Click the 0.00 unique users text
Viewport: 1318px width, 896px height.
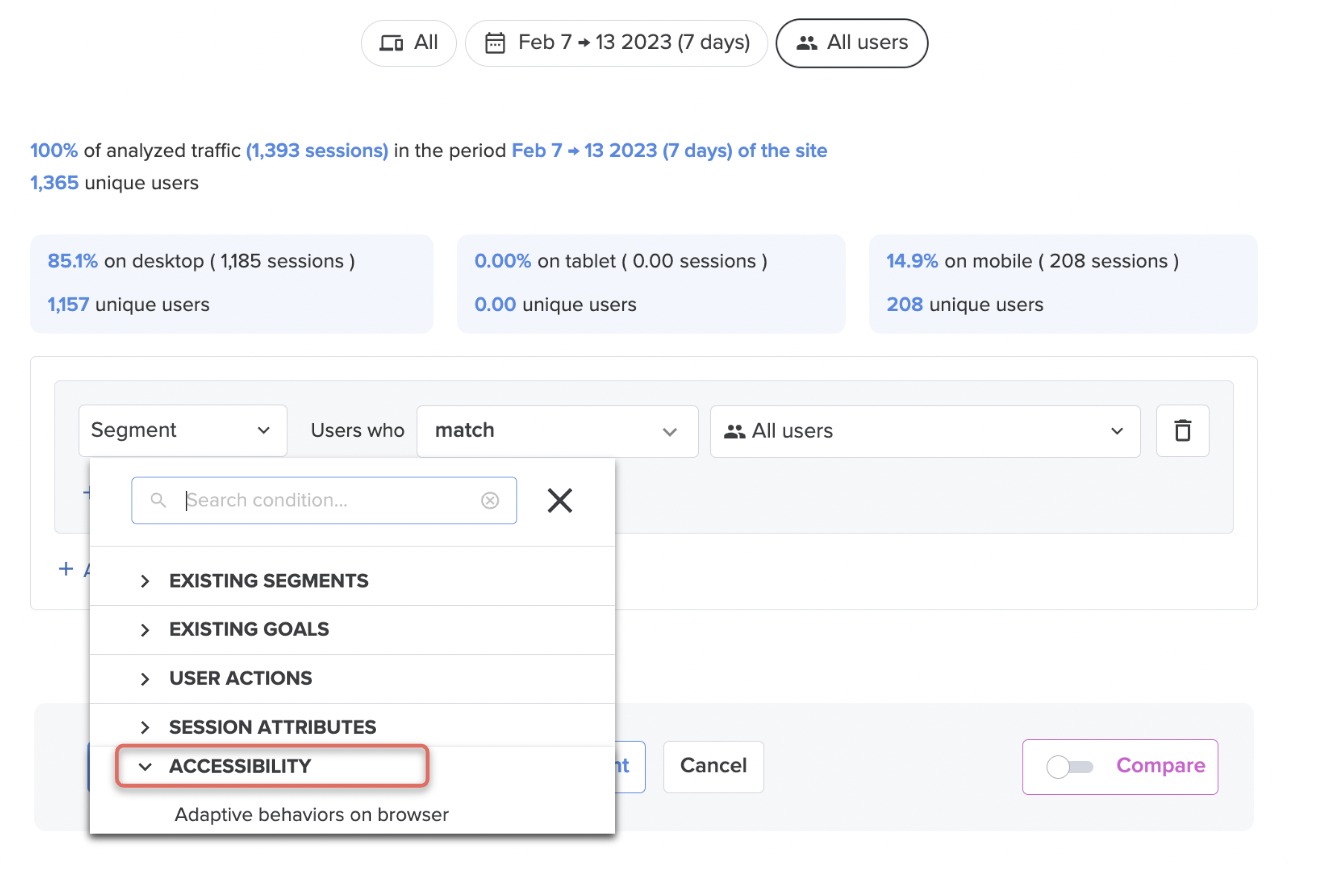[x=555, y=305]
